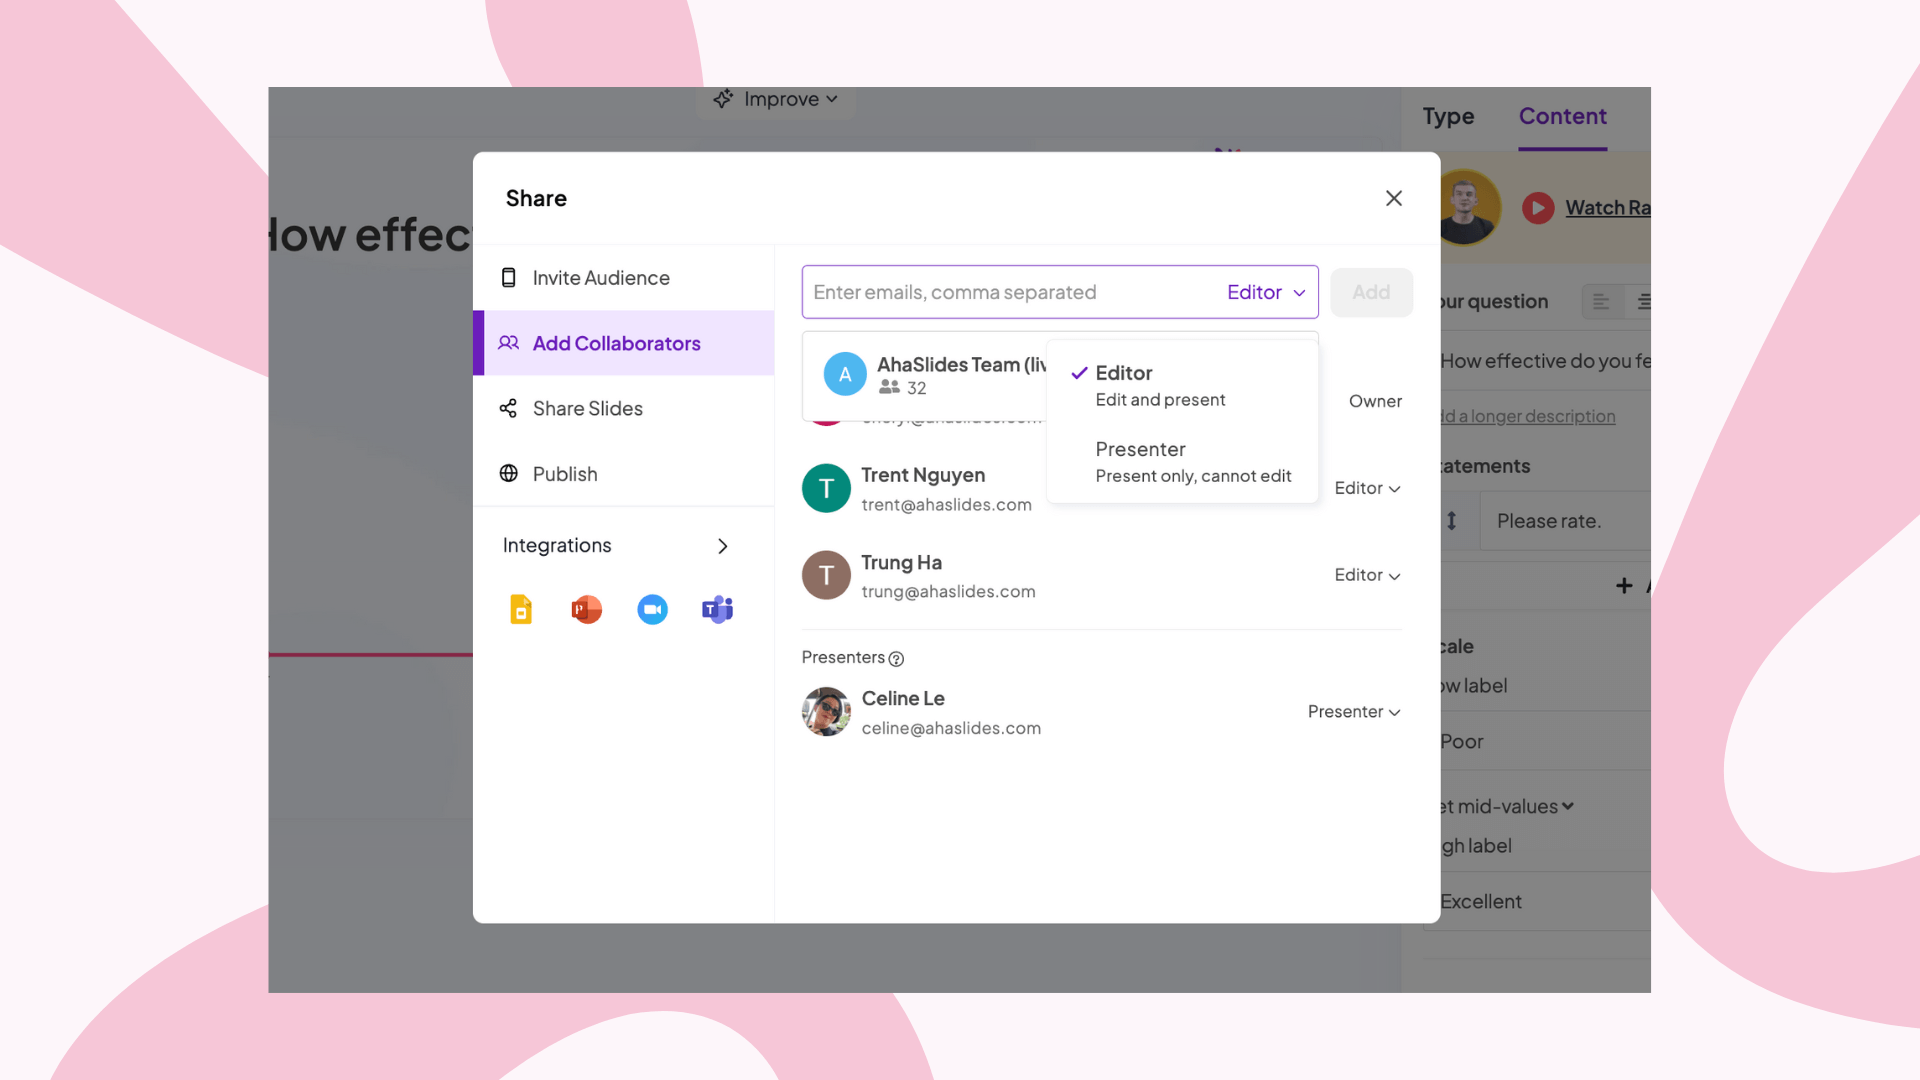
Task: Expand the Integrations section arrow
Action: coord(722,546)
